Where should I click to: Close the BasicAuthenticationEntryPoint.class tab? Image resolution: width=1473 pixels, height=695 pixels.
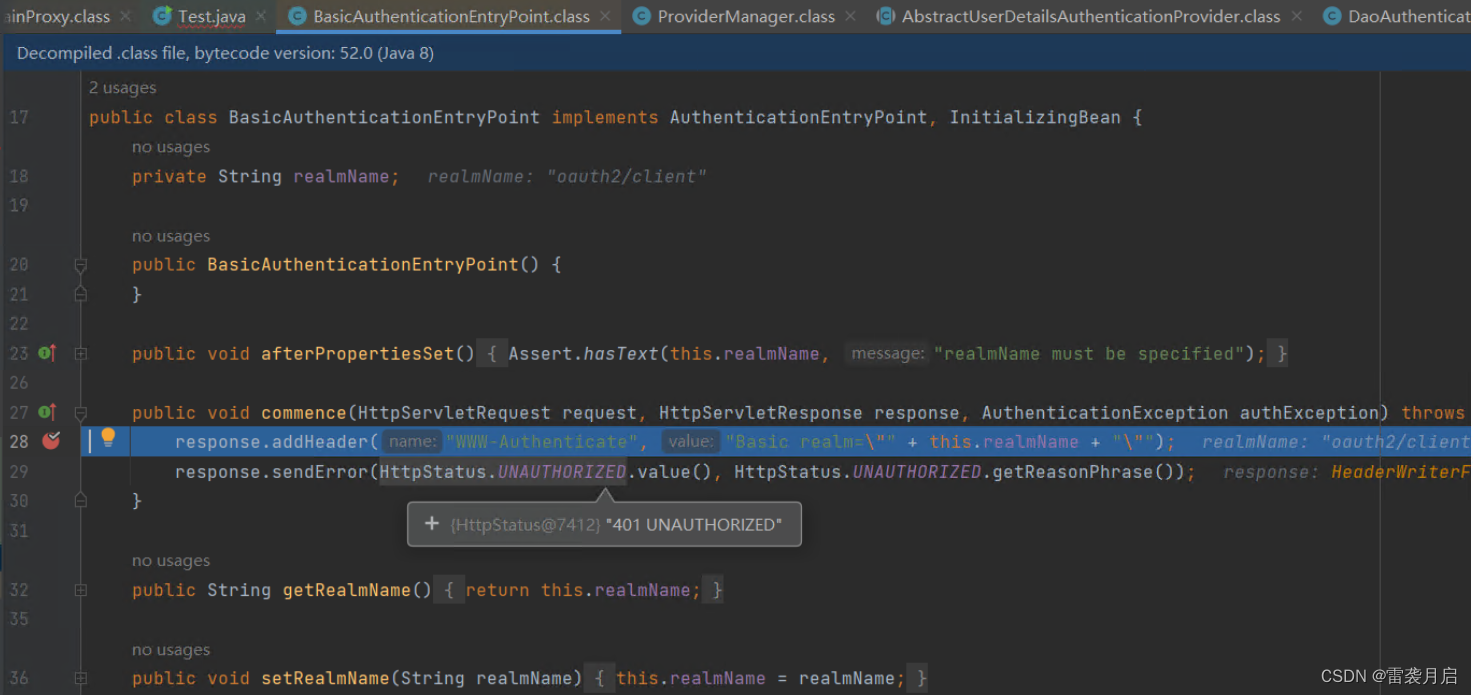pyautogui.click(x=605, y=16)
